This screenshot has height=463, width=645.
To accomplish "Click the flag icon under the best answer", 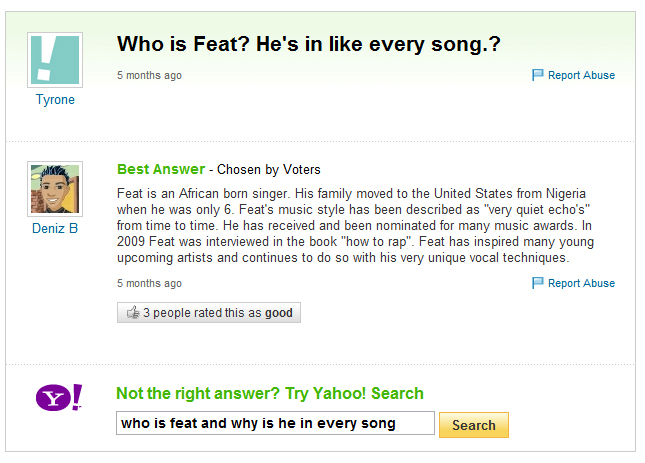I will coord(538,283).
